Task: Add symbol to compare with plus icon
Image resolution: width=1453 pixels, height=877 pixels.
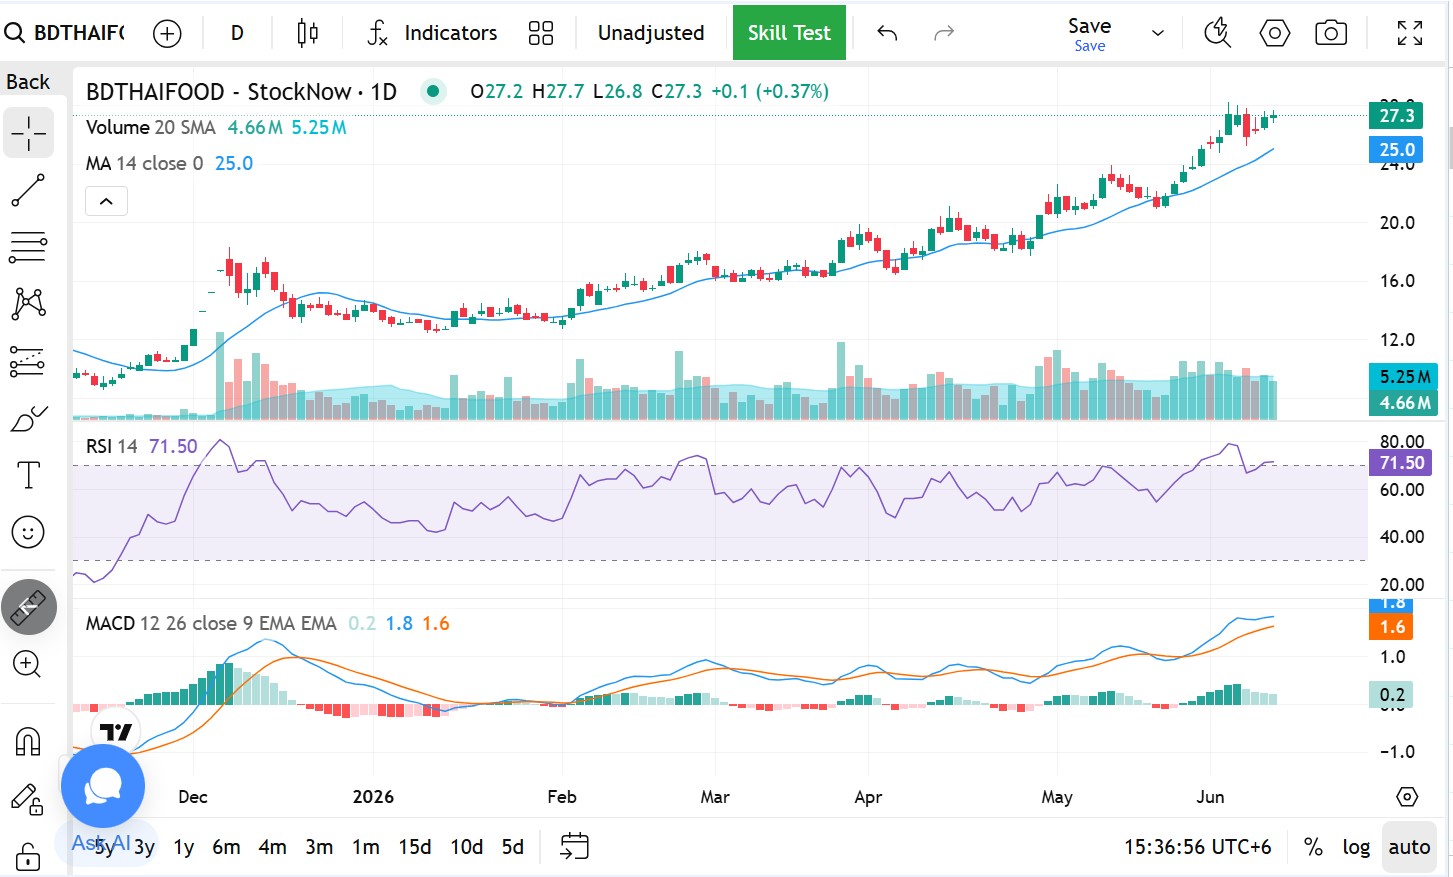Action: point(167,33)
